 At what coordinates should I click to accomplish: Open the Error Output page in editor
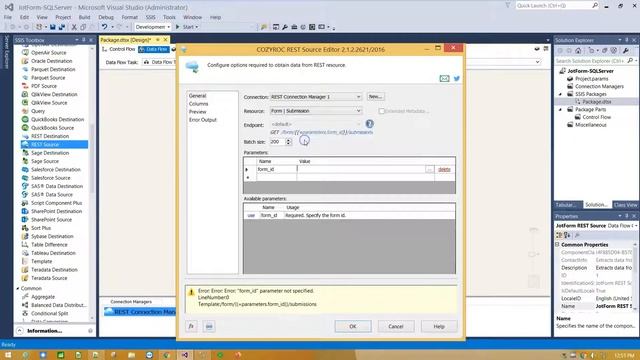pyautogui.click(x=203, y=120)
